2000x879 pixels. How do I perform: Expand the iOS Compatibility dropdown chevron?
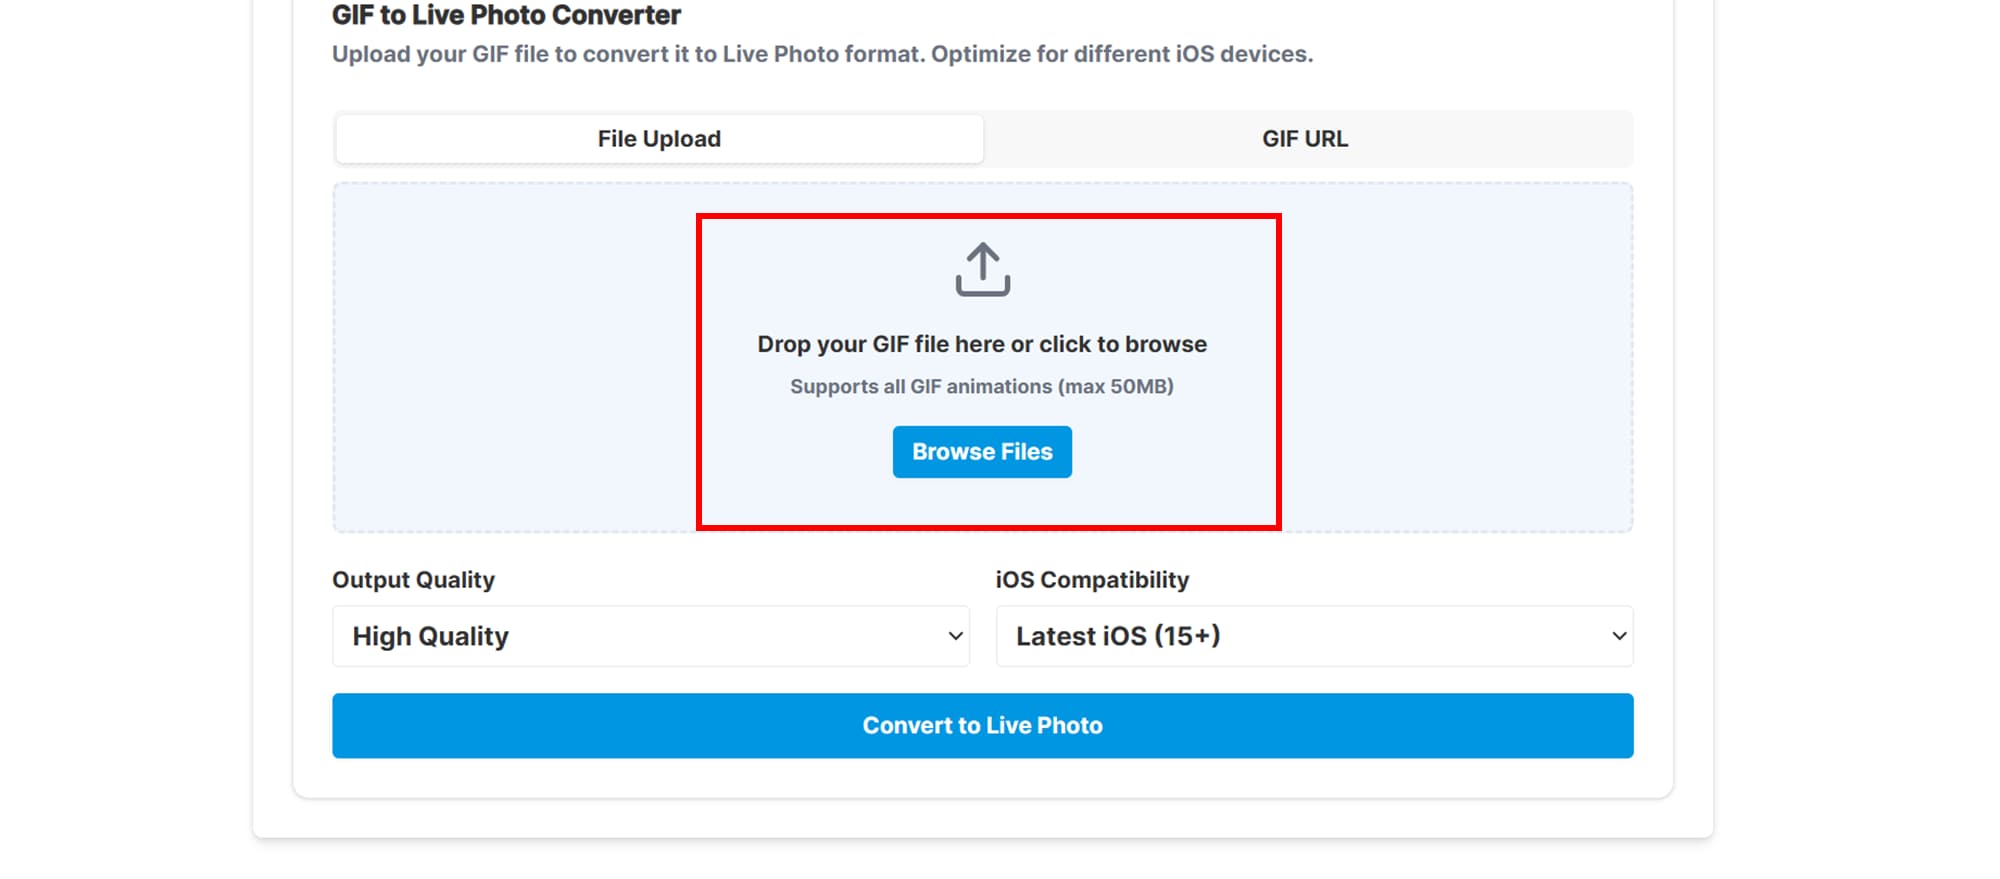(1618, 637)
